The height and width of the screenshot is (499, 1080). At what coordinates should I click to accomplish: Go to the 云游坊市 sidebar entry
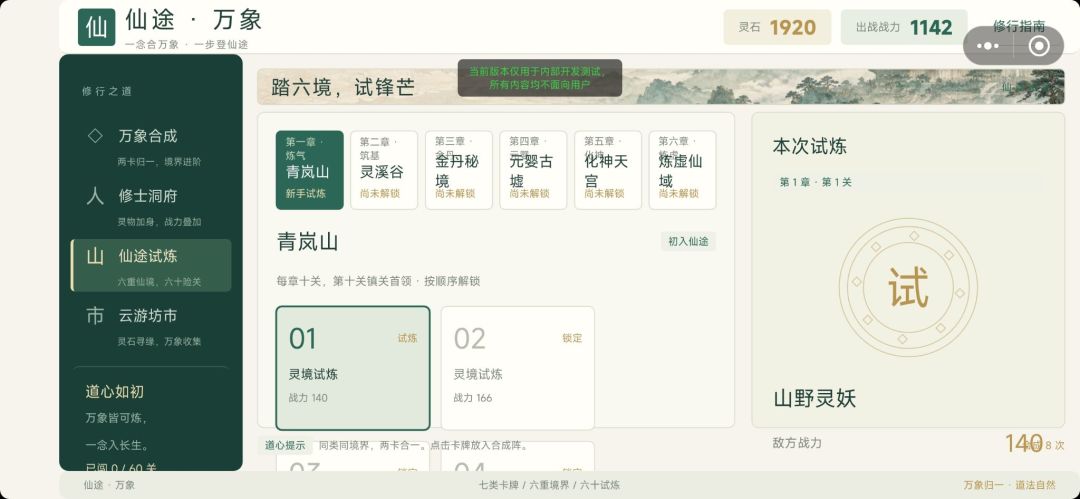[152, 325]
